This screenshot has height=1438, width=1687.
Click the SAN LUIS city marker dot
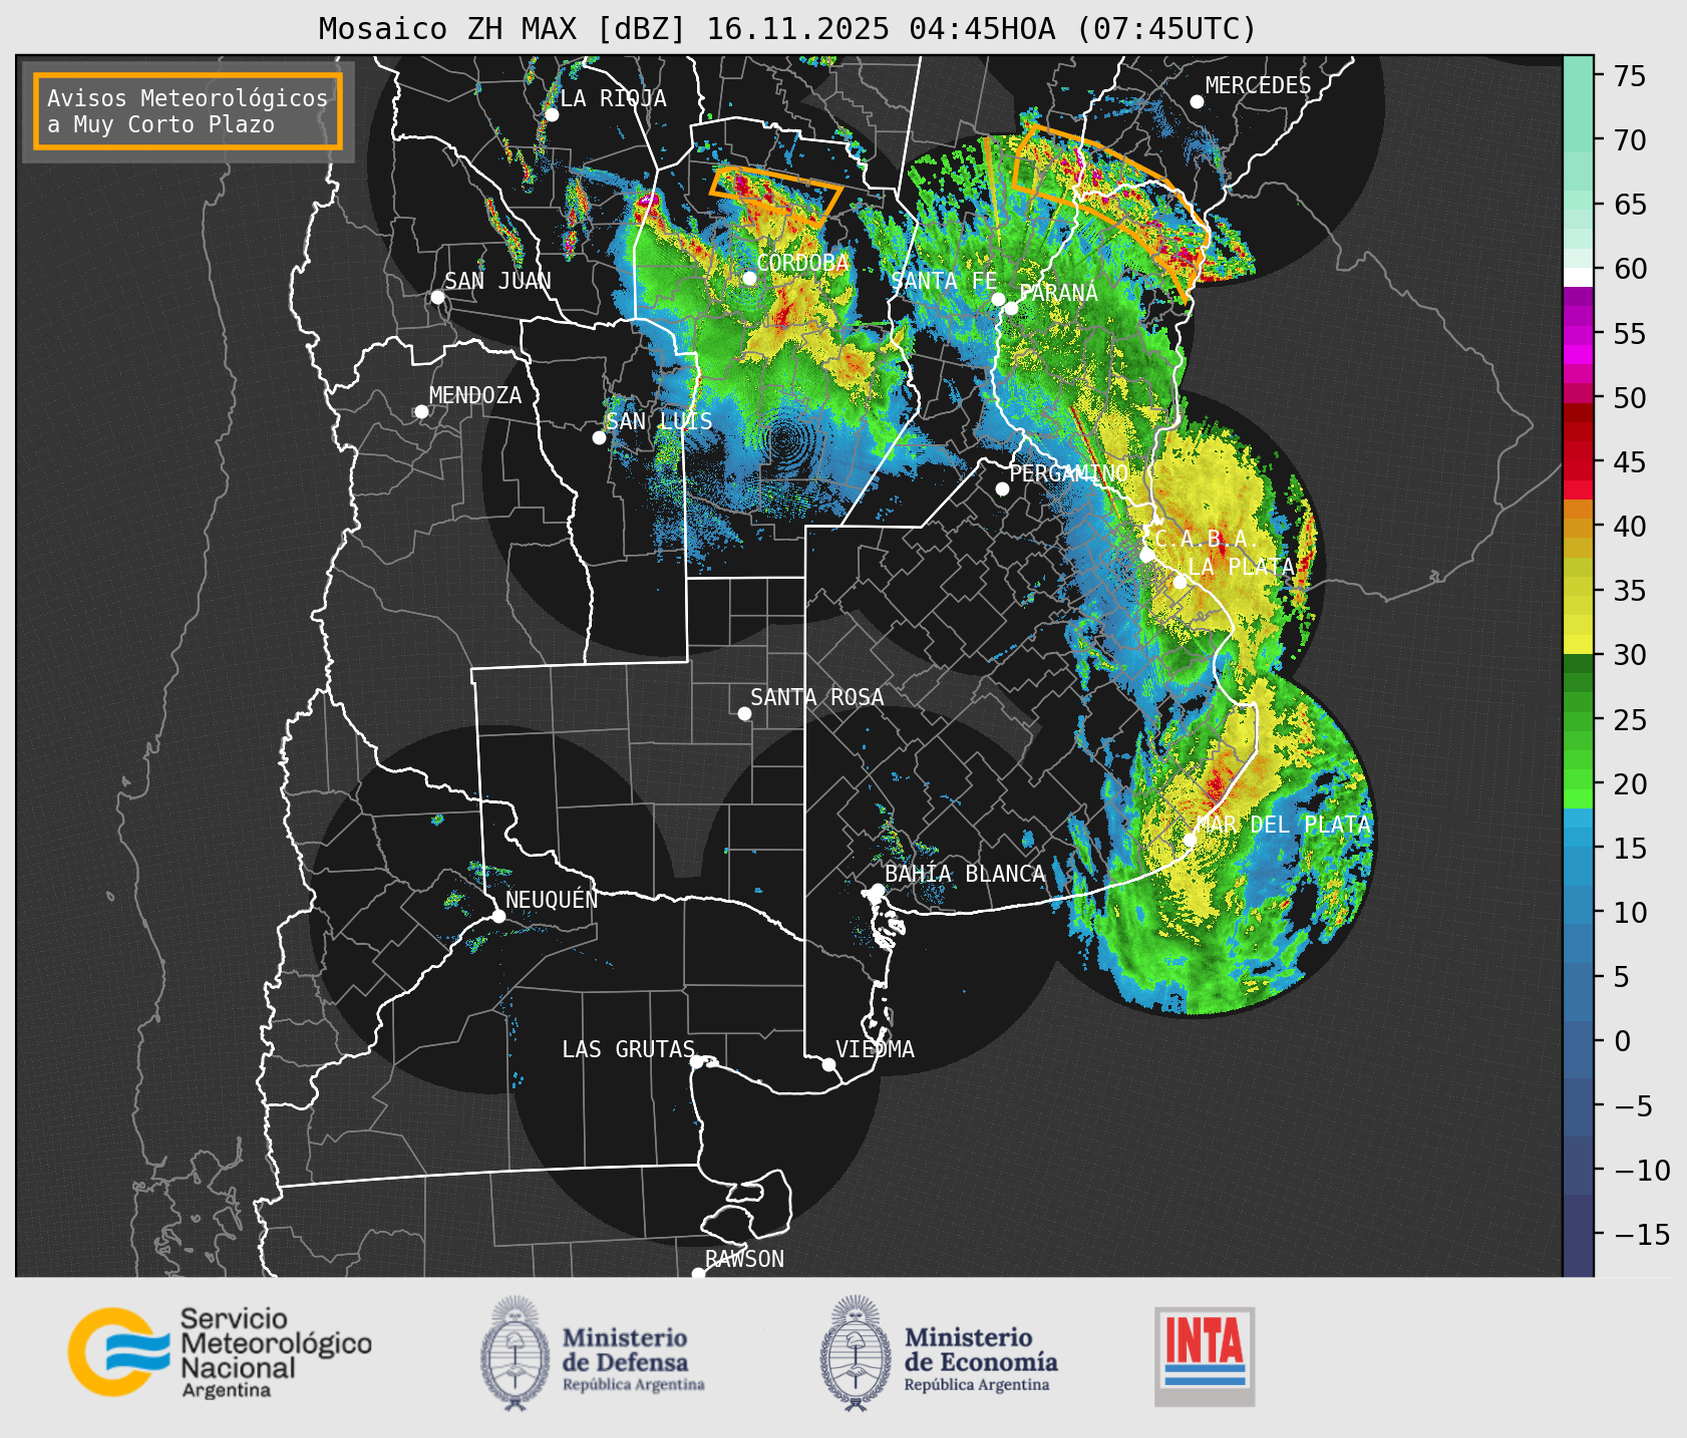(x=599, y=437)
